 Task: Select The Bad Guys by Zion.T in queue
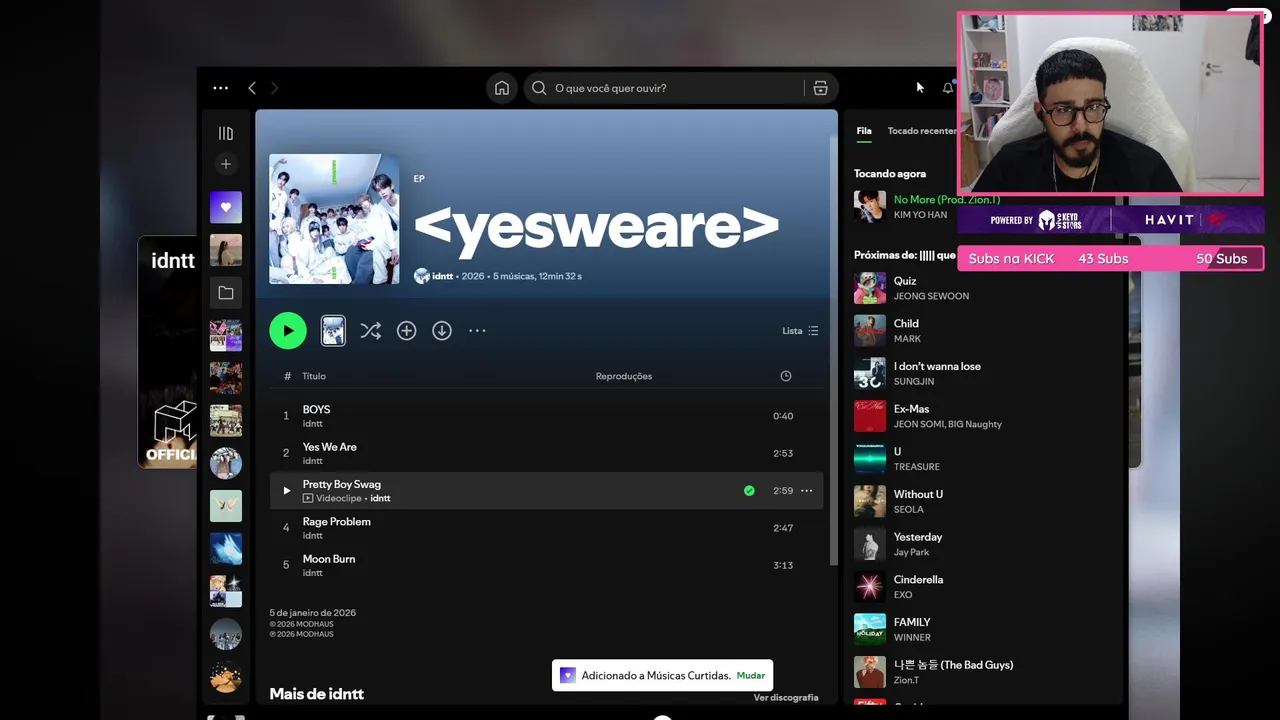(985, 672)
